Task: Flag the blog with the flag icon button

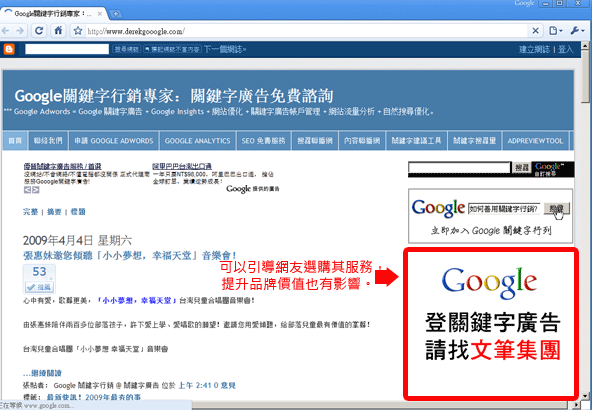Action: tap(172, 49)
